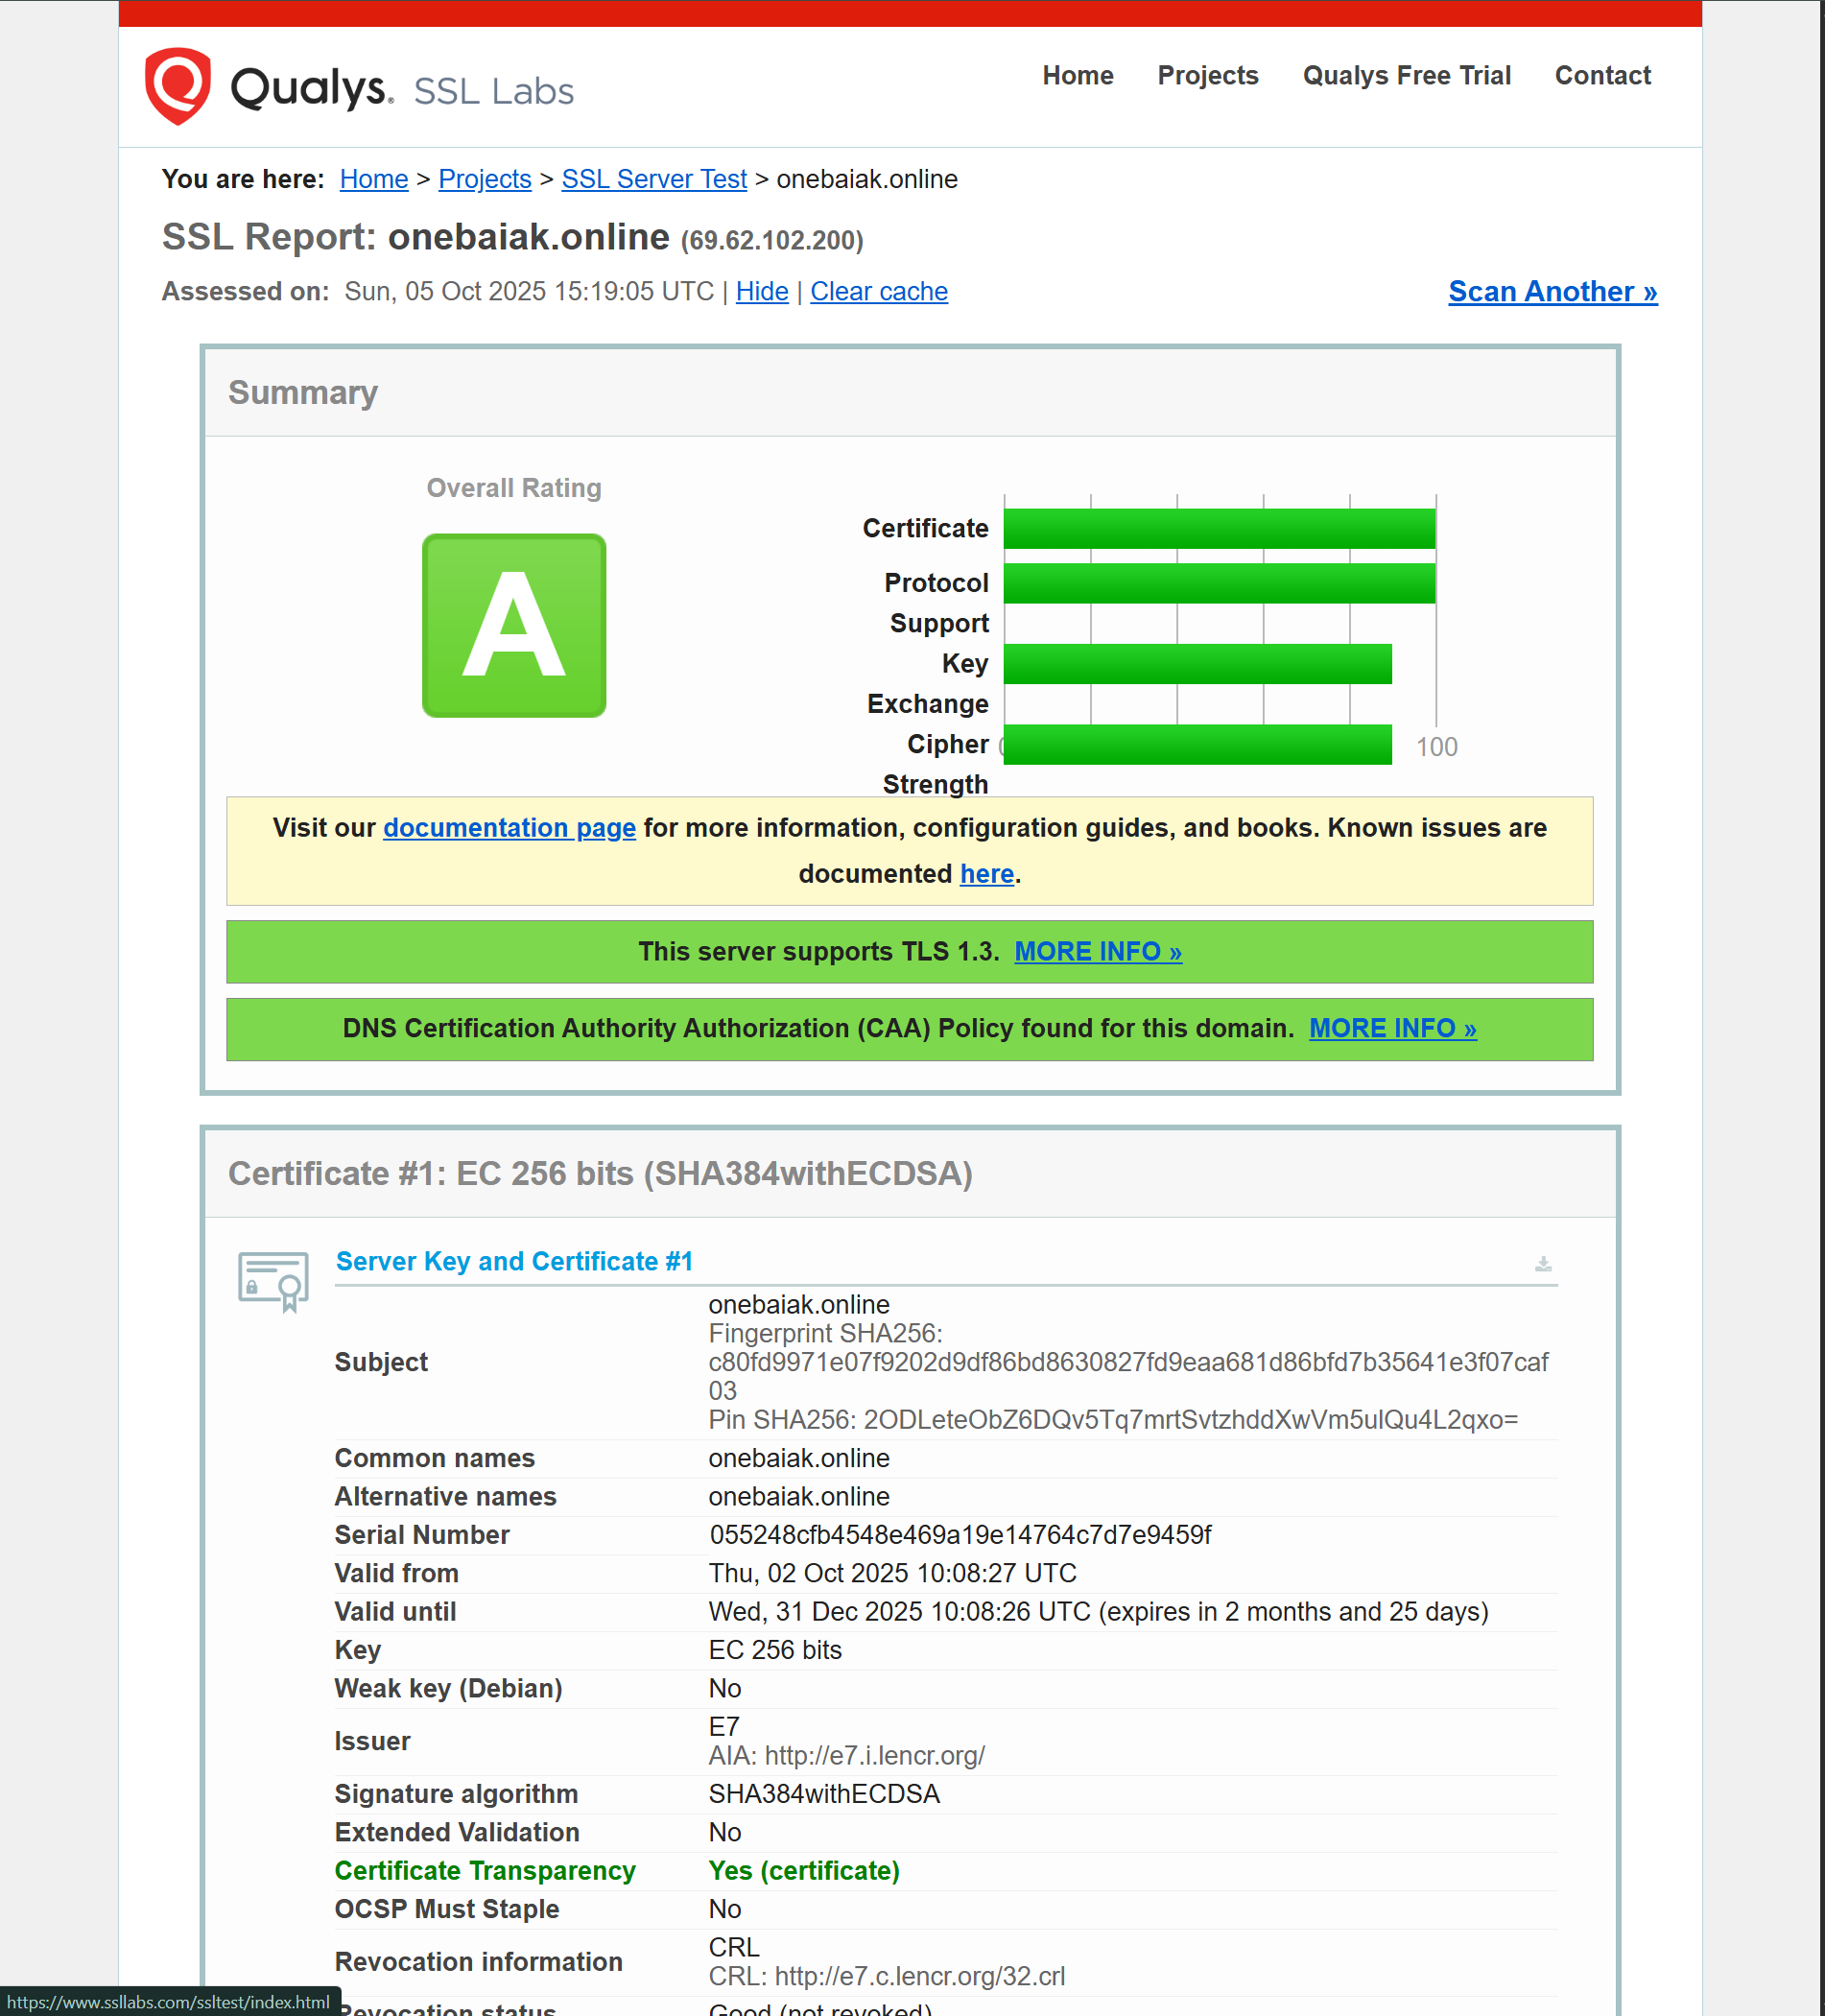The height and width of the screenshot is (2016, 1825).
Task: Go to Qualys Free Trial page
Action: (x=1406, y=76)
